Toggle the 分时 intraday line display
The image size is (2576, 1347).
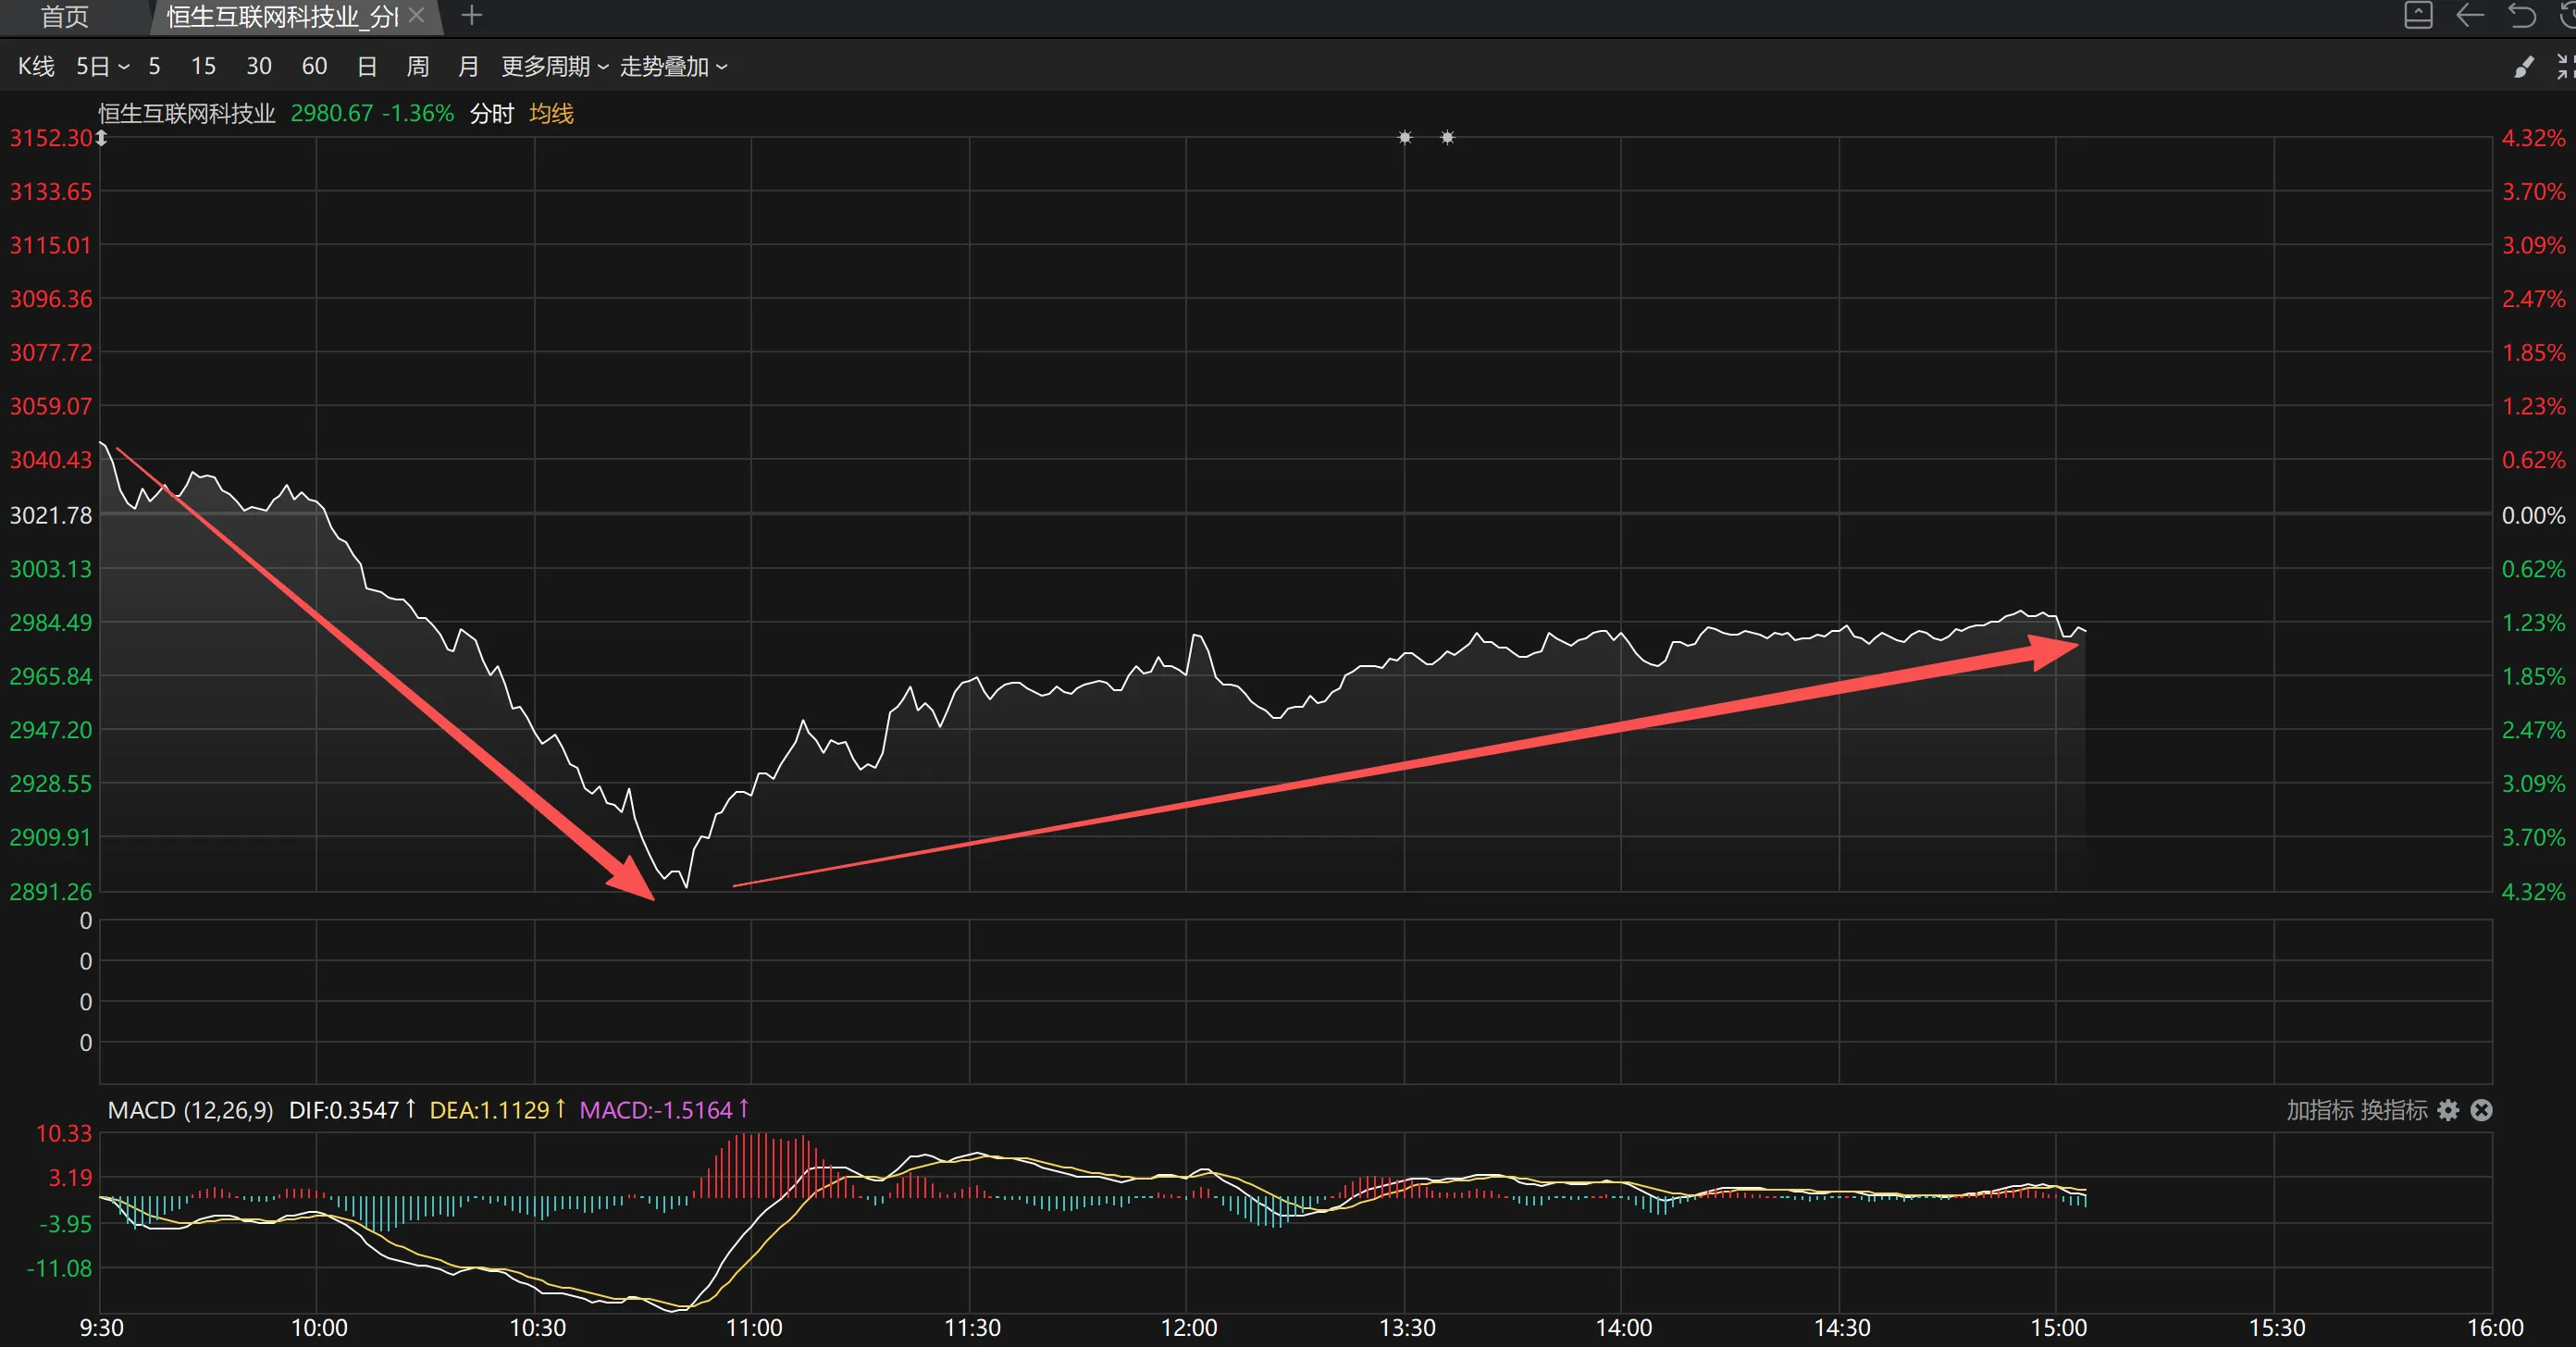pyautogui.click(x=491, y=113)
